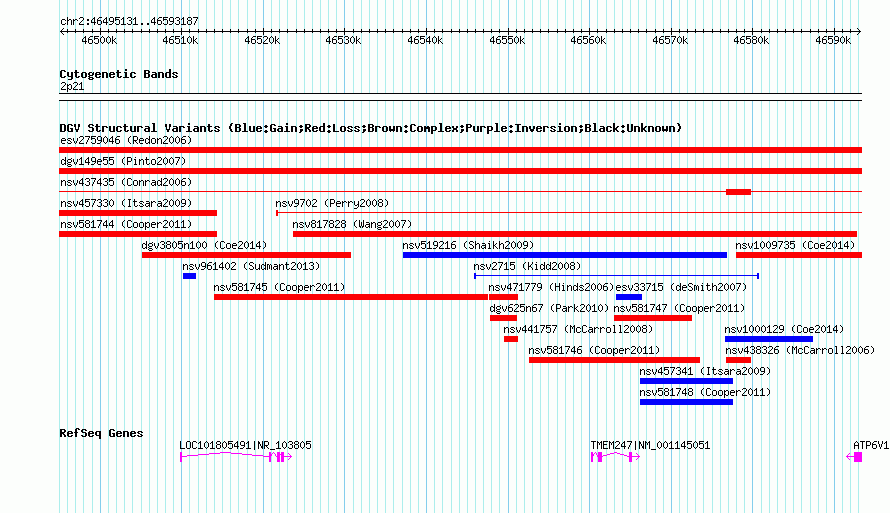This screenshot has height=513, width=890.
Task: Open nsv581747 (Cooper2011) label
Action: (679, 308)
